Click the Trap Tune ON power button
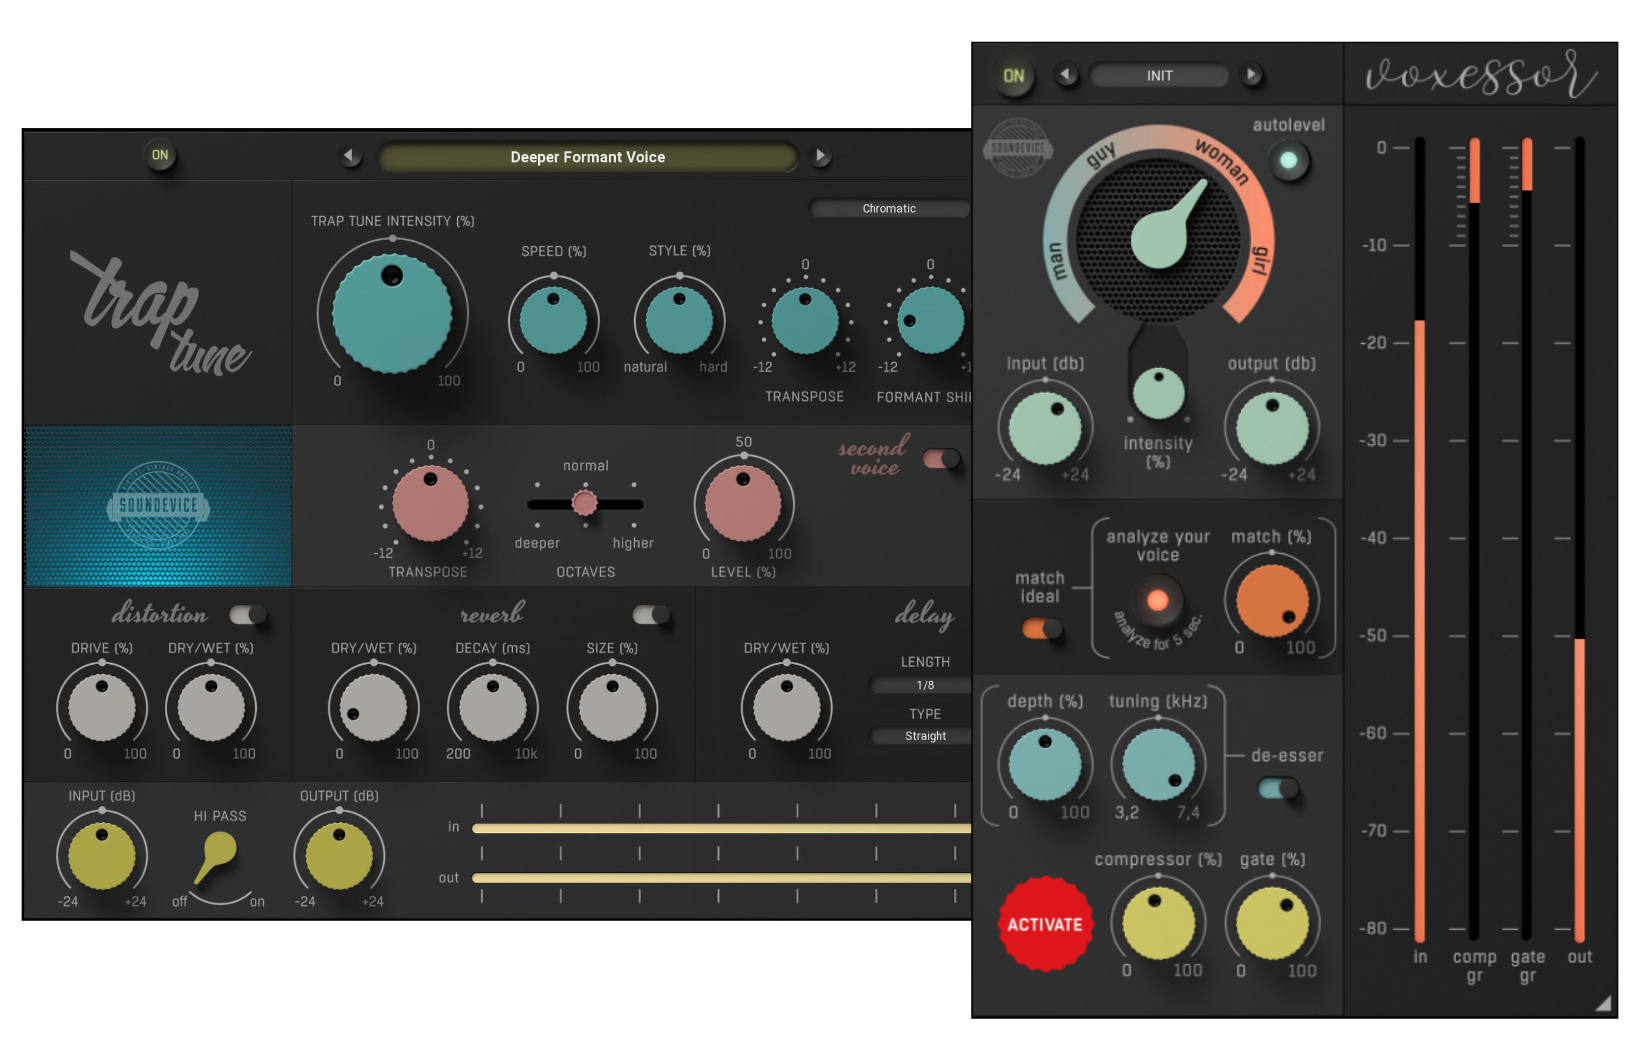This screenshot has width=1644, height=1043. [160, 156]
